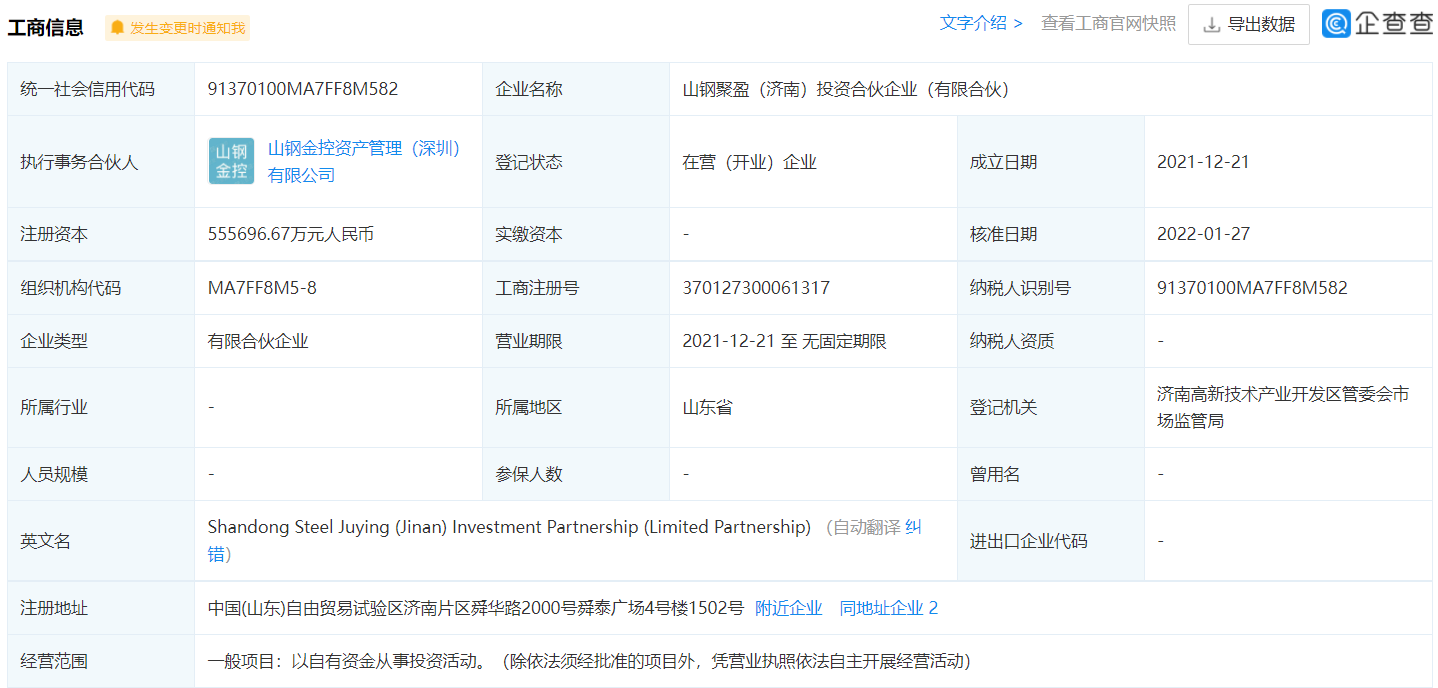Click registration authority 济南高新技术产业开发区管委会市场监管局
This screenshot has height=688, width=1438.
pos(1283,407)
